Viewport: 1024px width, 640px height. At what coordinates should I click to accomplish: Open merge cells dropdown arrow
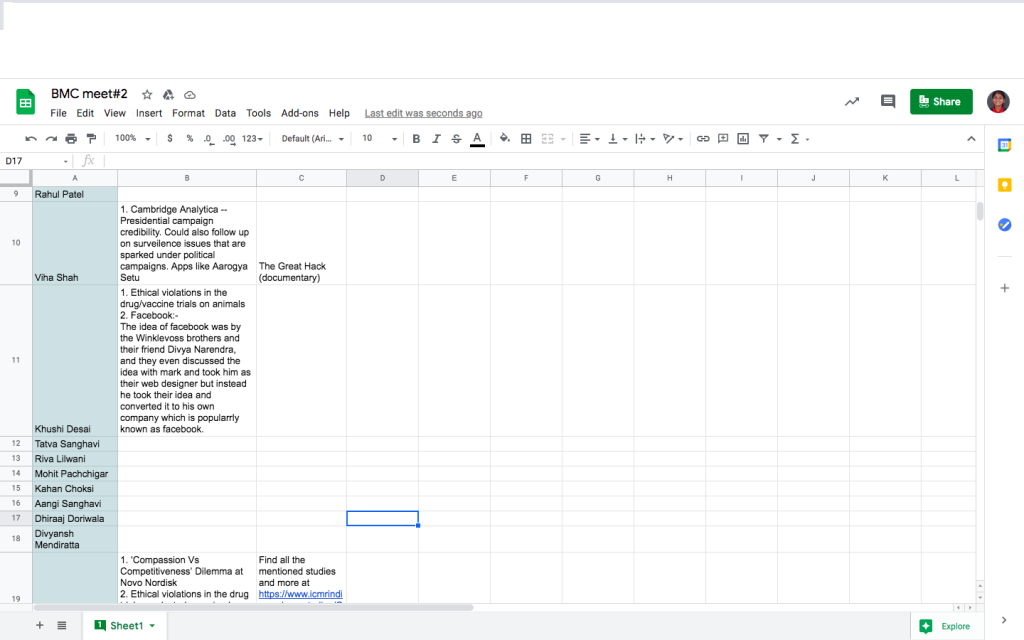pyautogui.click(x=563, y=139)
